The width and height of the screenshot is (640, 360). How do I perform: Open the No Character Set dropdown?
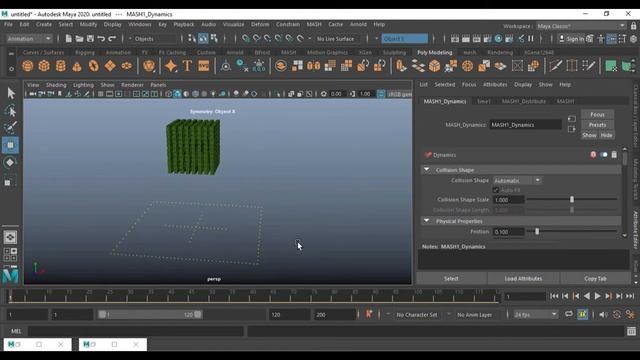coord(416,315)
